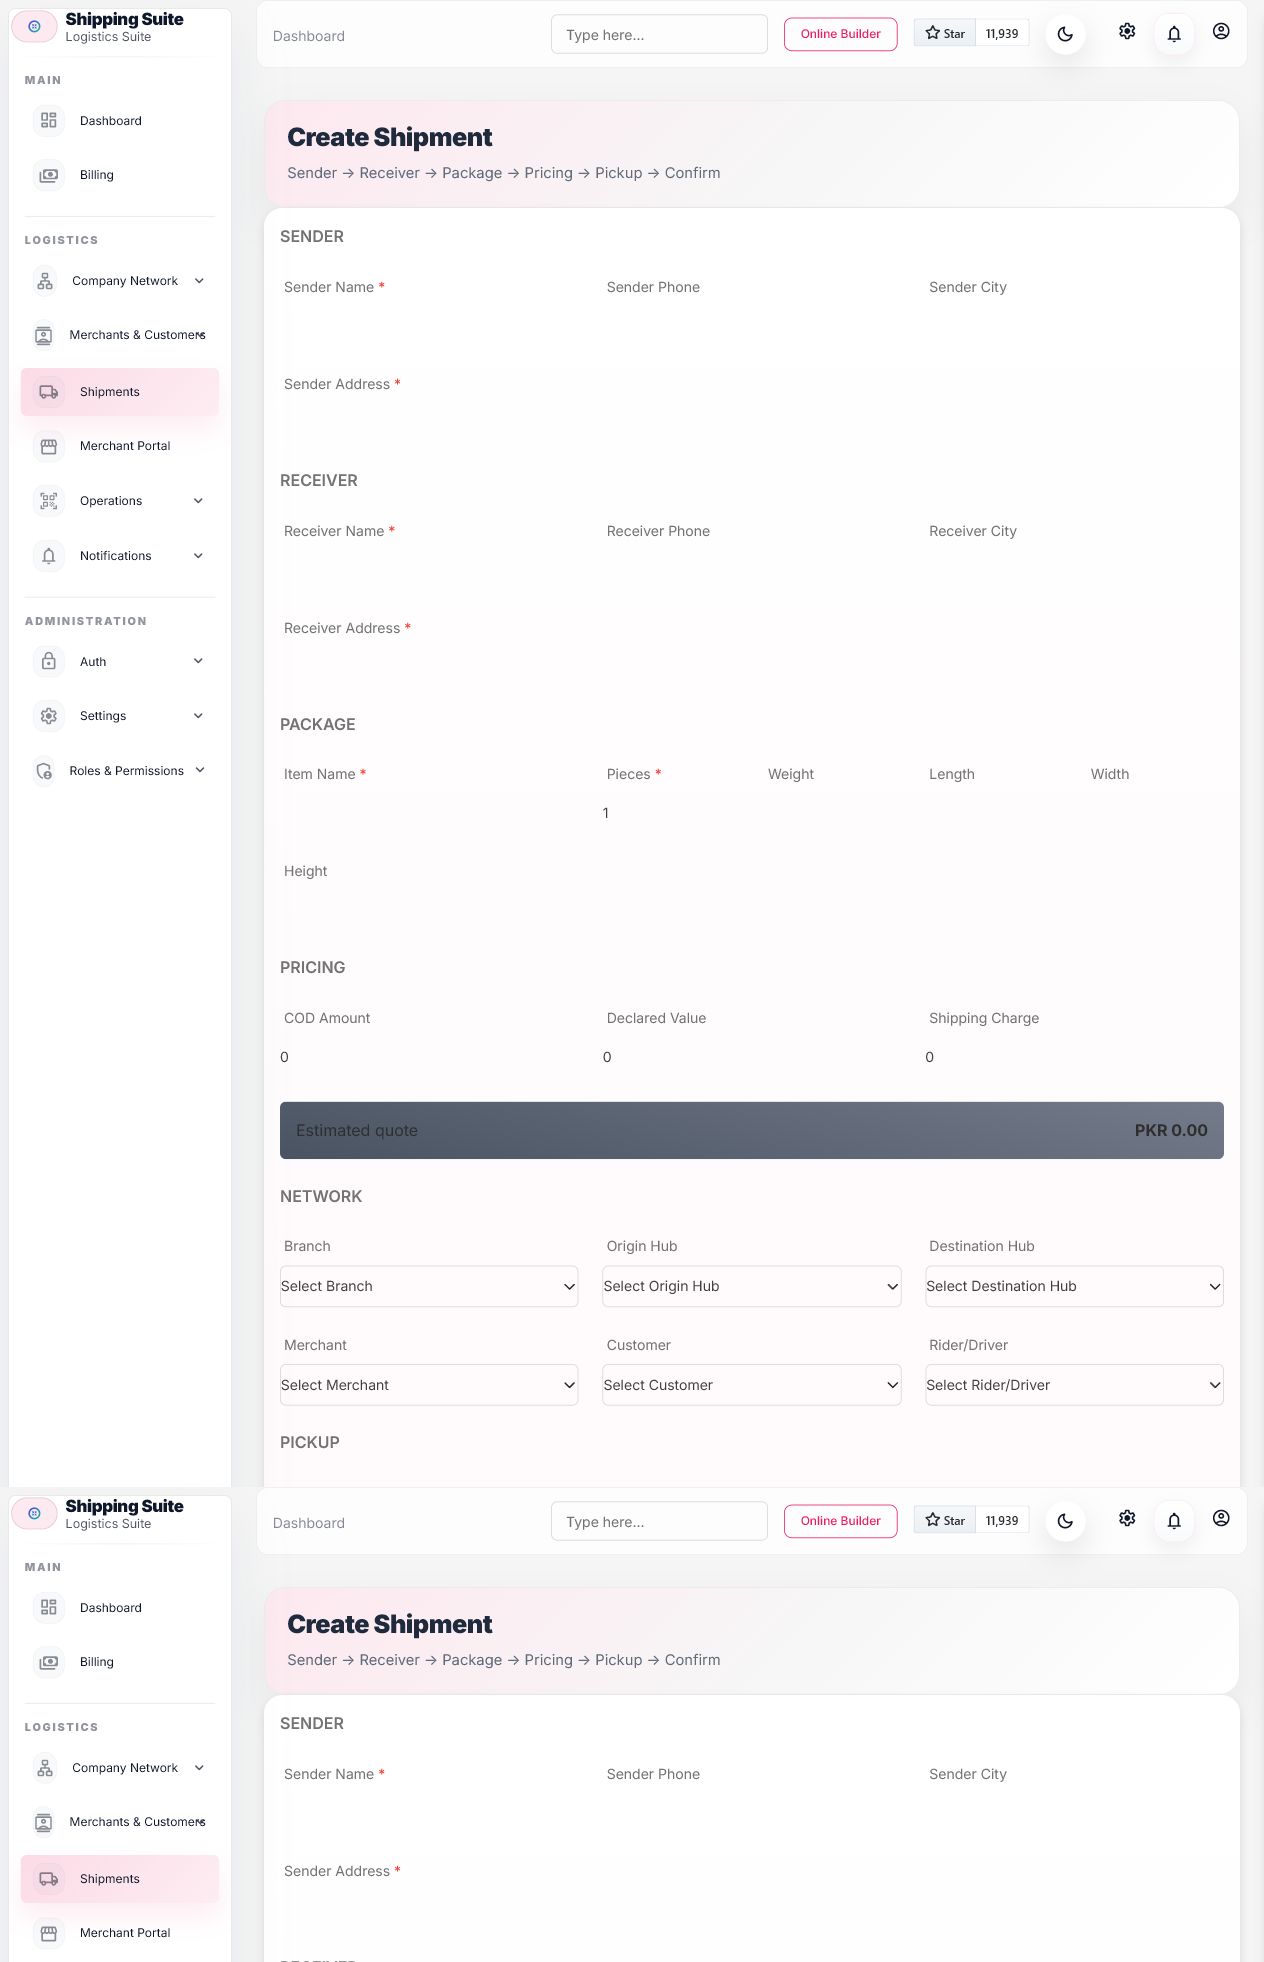Open the Notifications sidebar menu label

(x=116, y=556)
